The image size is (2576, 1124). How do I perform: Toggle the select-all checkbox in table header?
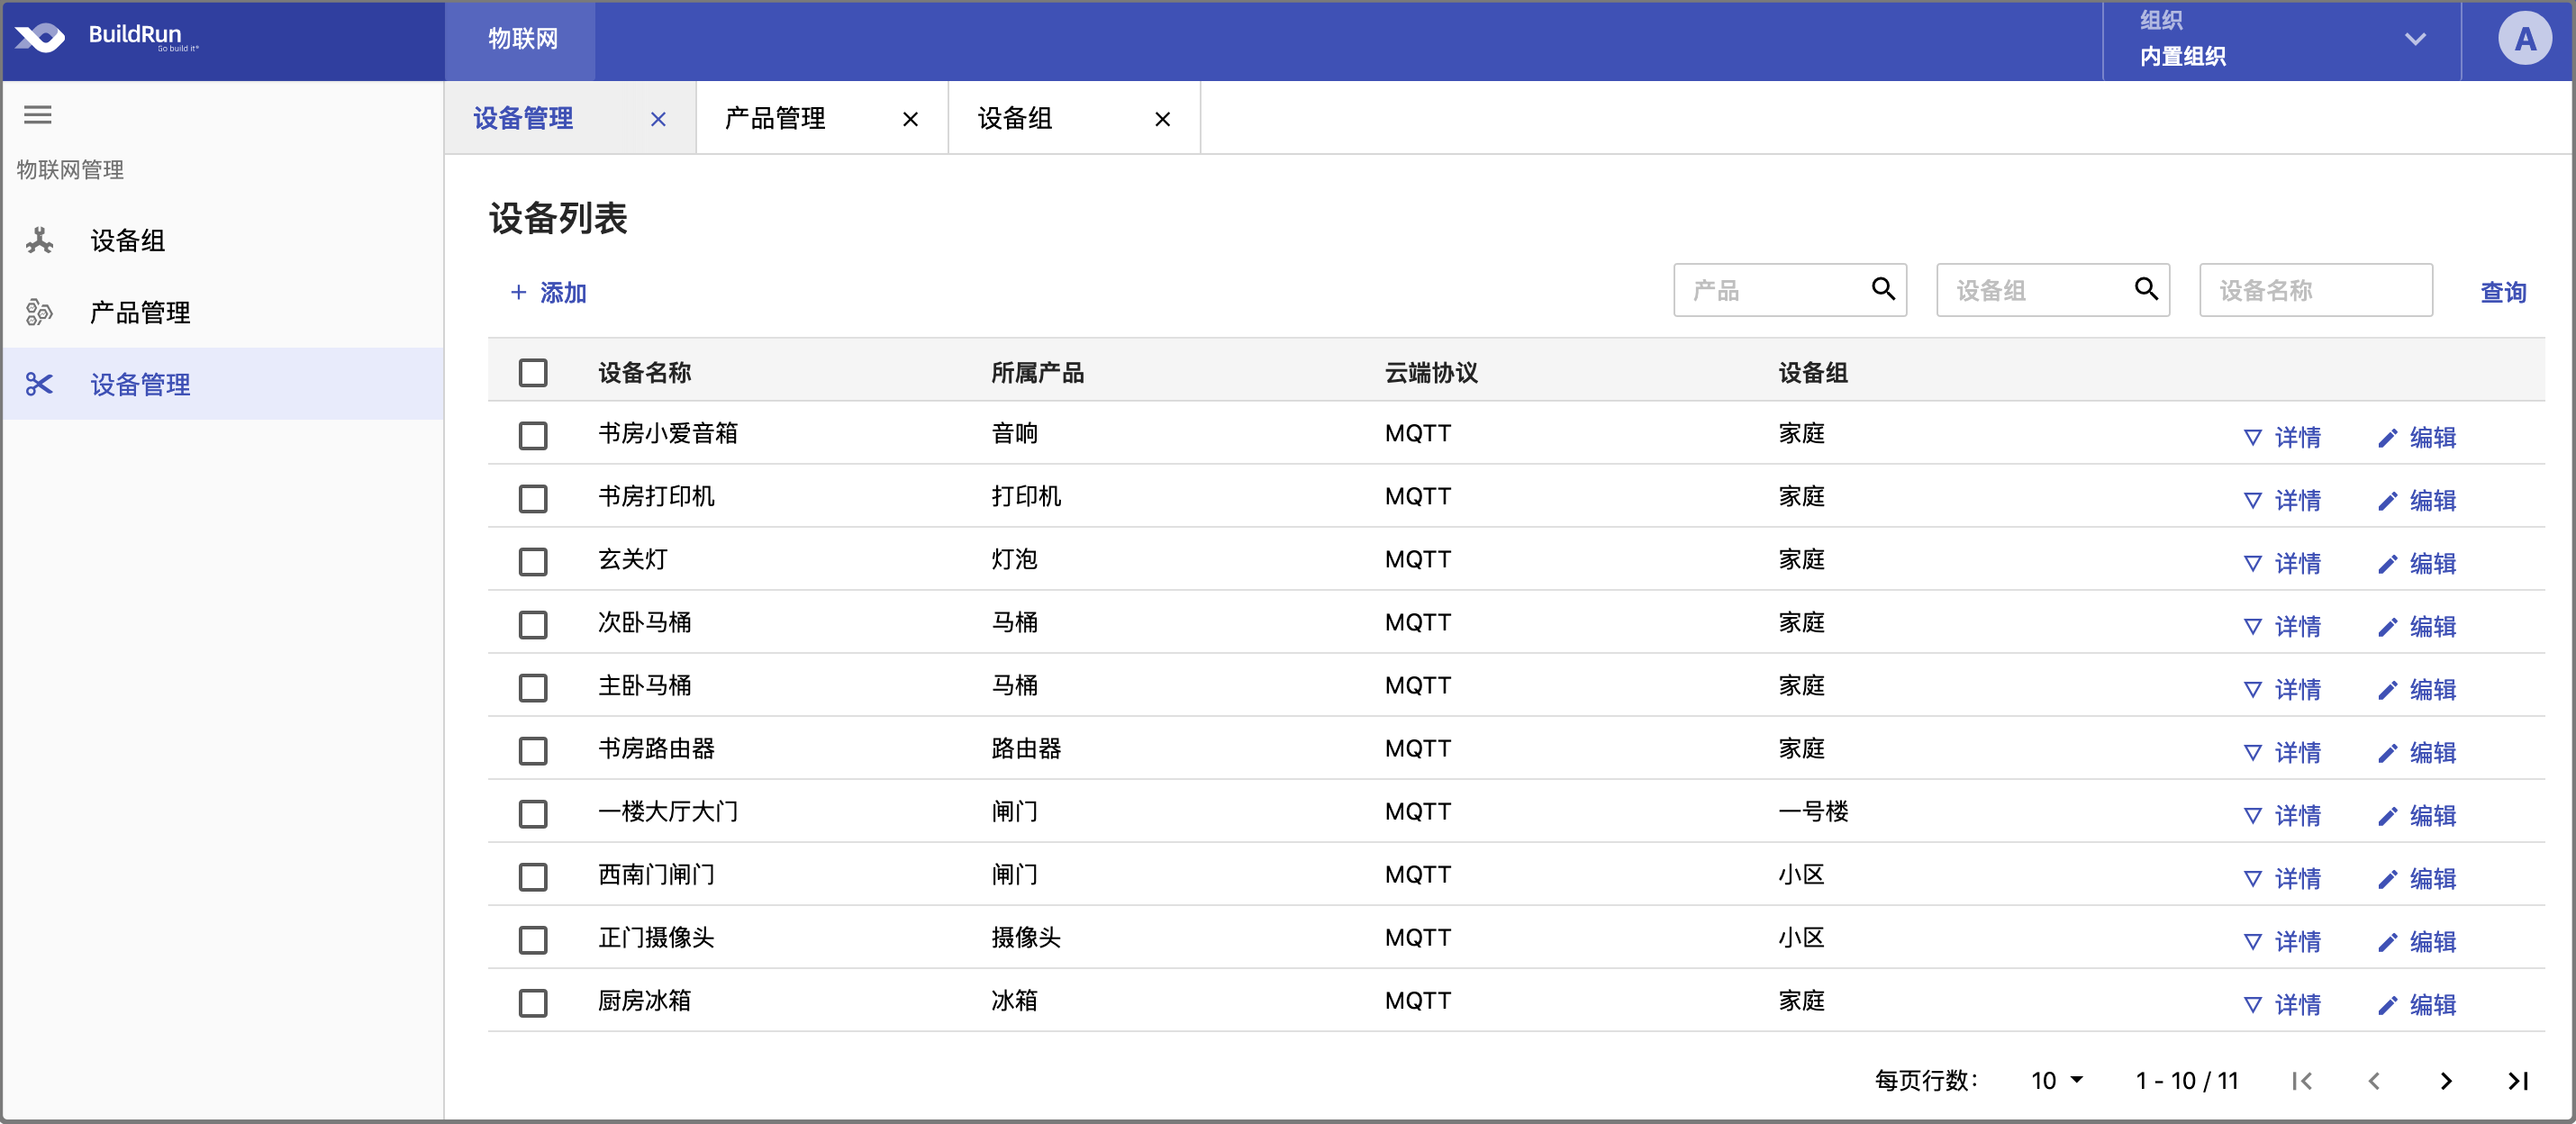pyautogui.click(x=533, y=373)
